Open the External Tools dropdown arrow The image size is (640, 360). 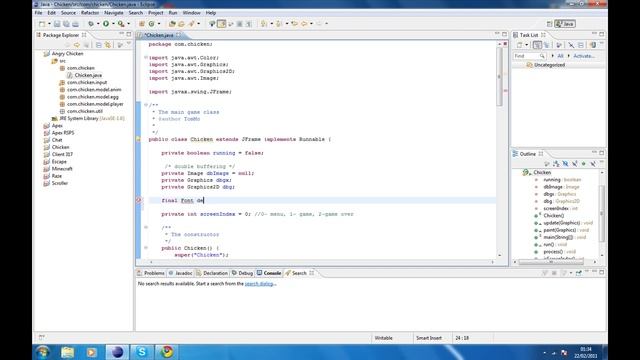click(128, 24)
